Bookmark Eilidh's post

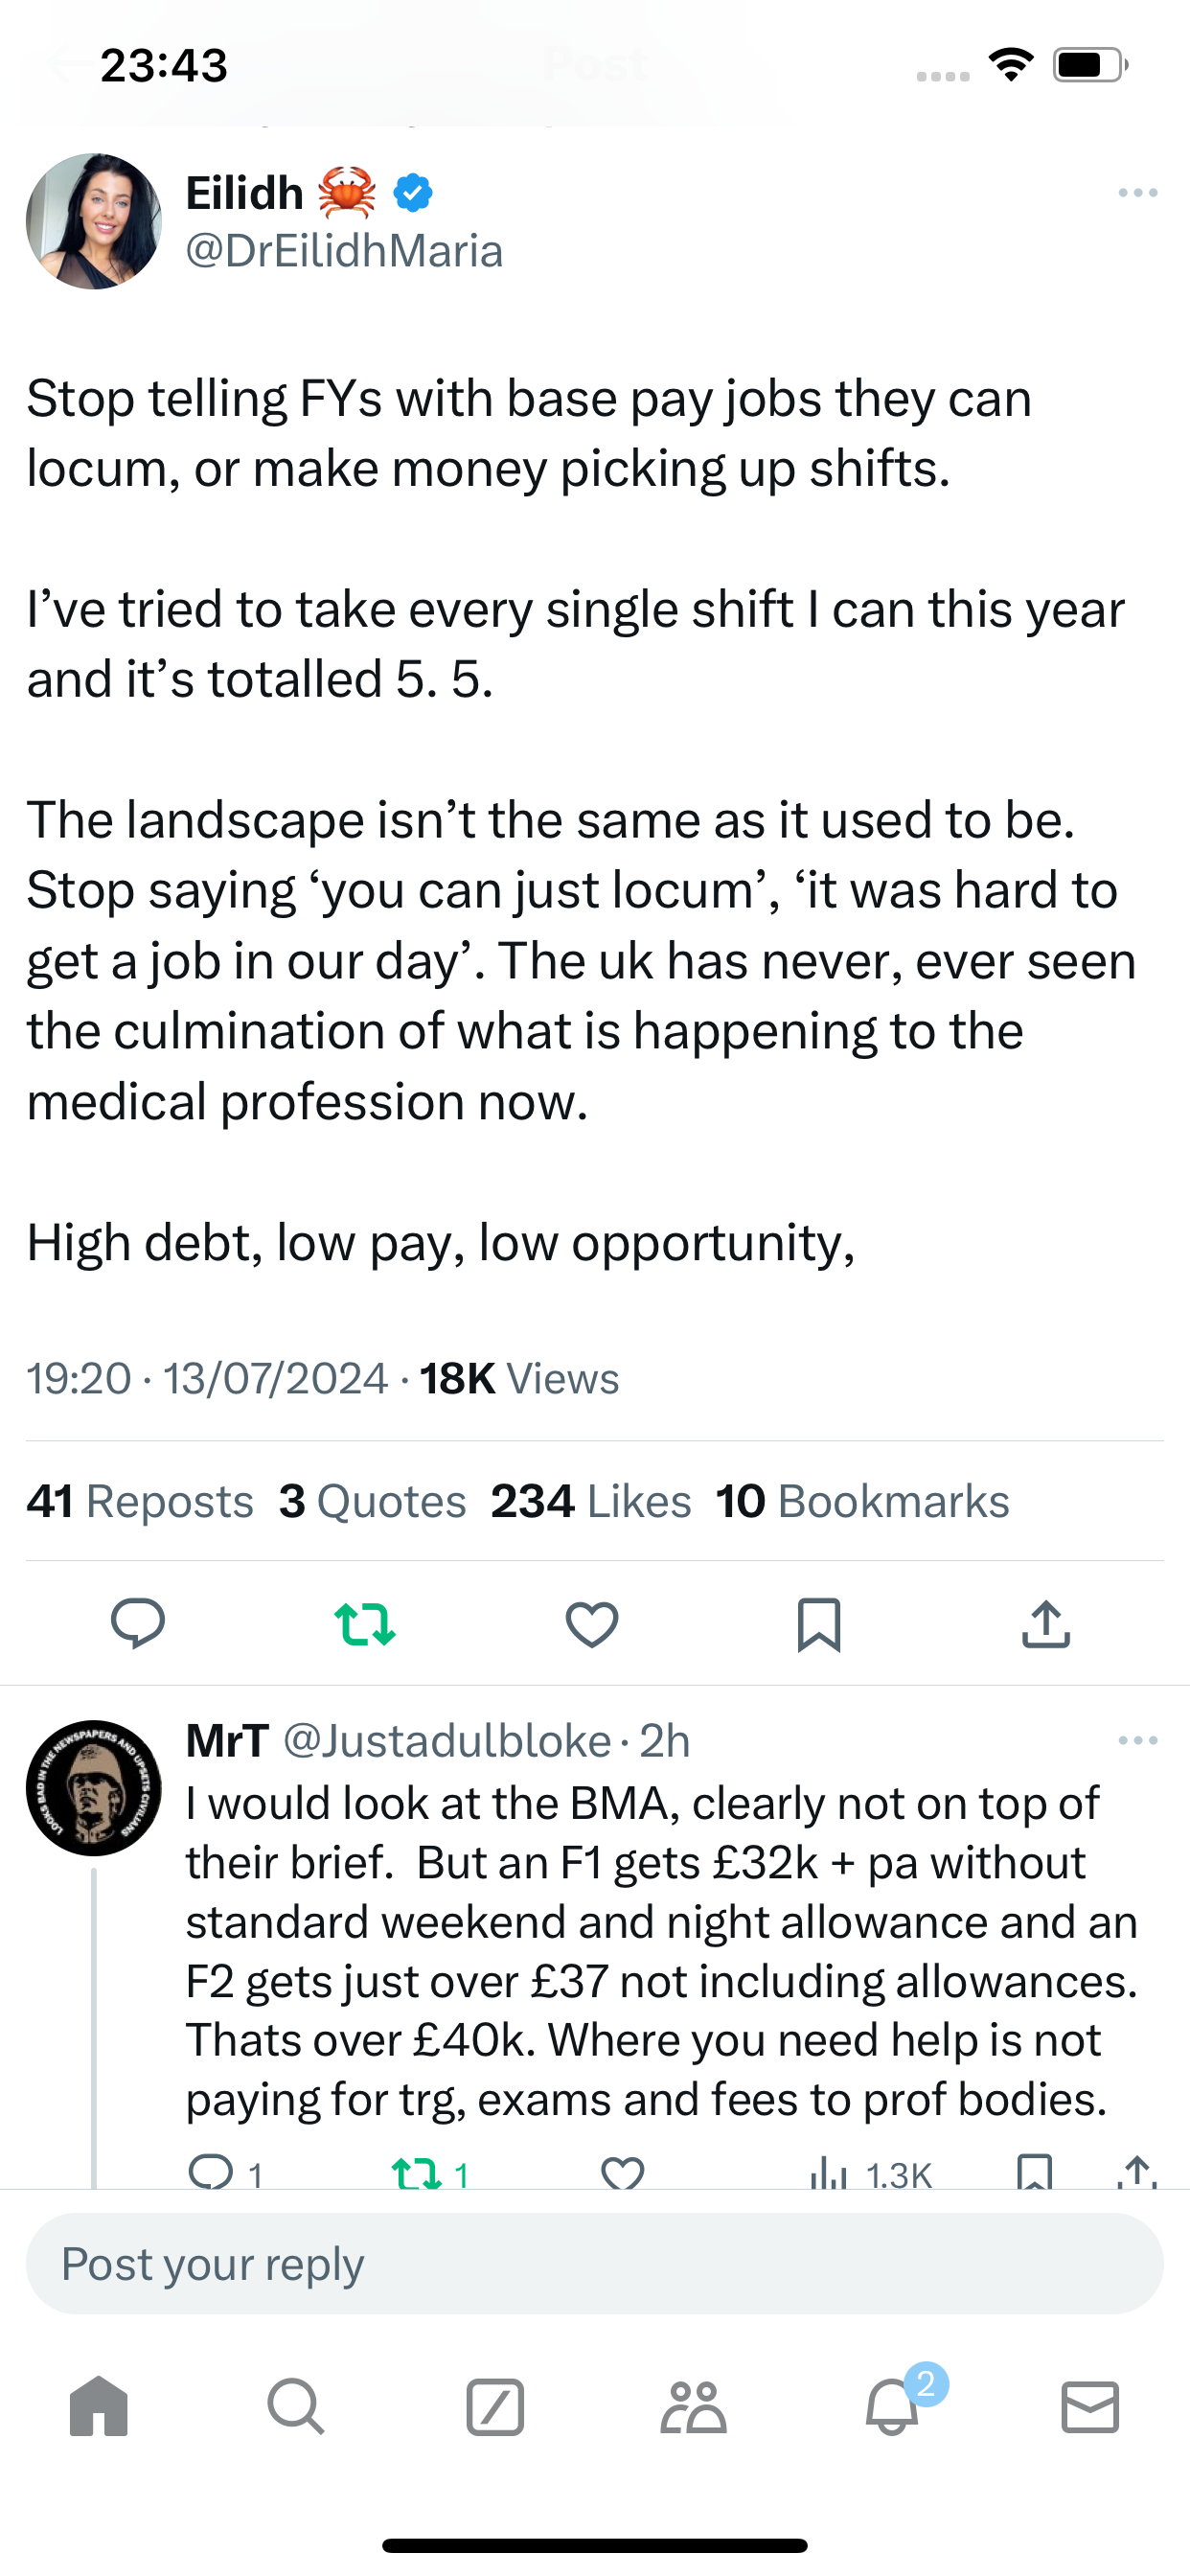(x=819, y=1622)
